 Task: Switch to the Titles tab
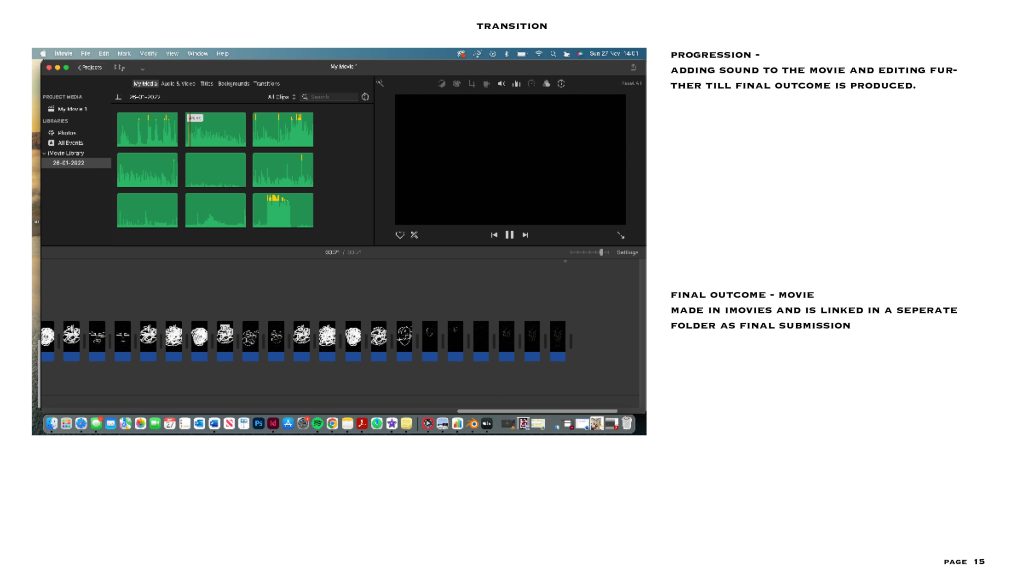(x=206, y=84)
